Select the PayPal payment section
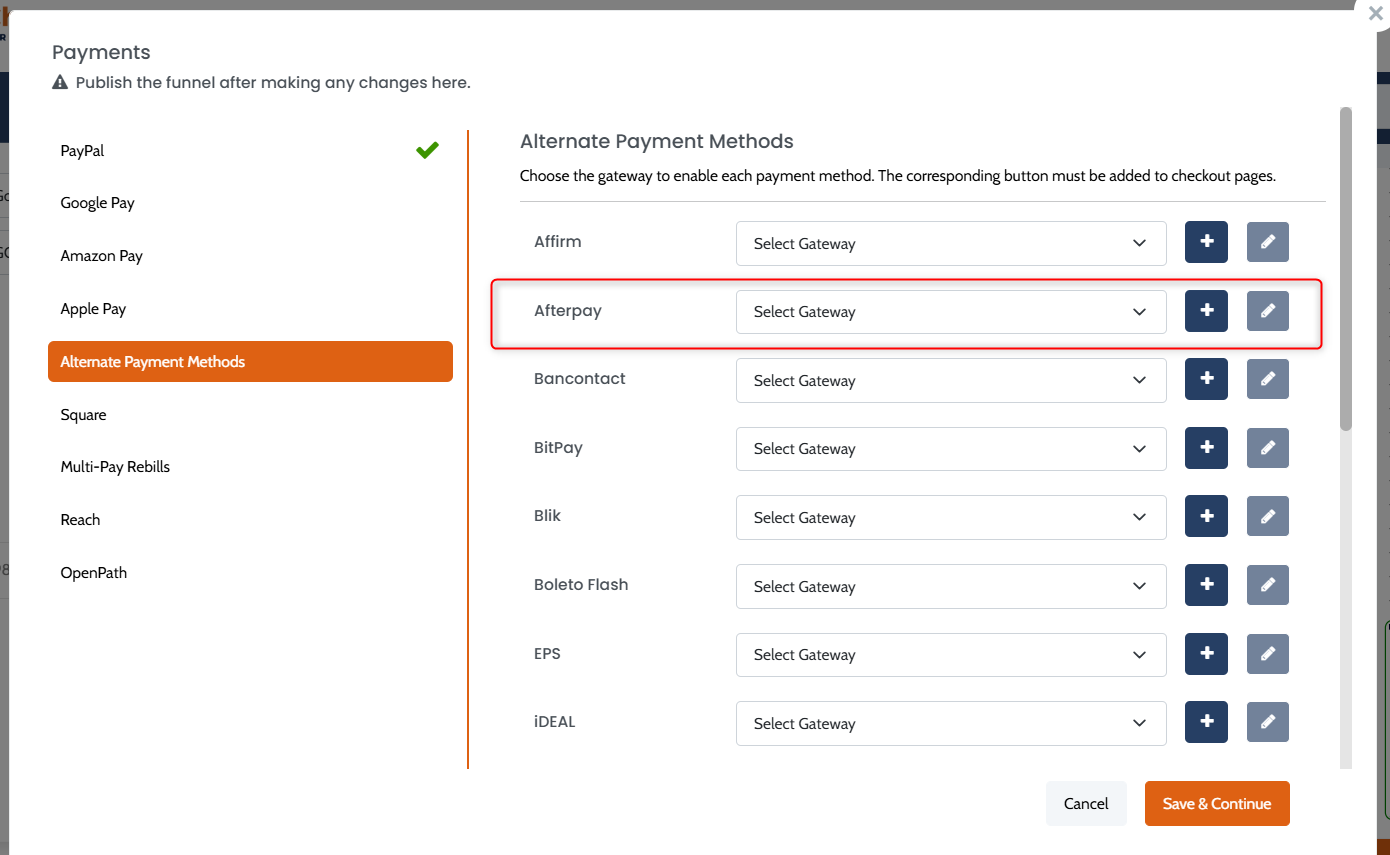This screenshot has height=855, width=1390. pos(83,151)
